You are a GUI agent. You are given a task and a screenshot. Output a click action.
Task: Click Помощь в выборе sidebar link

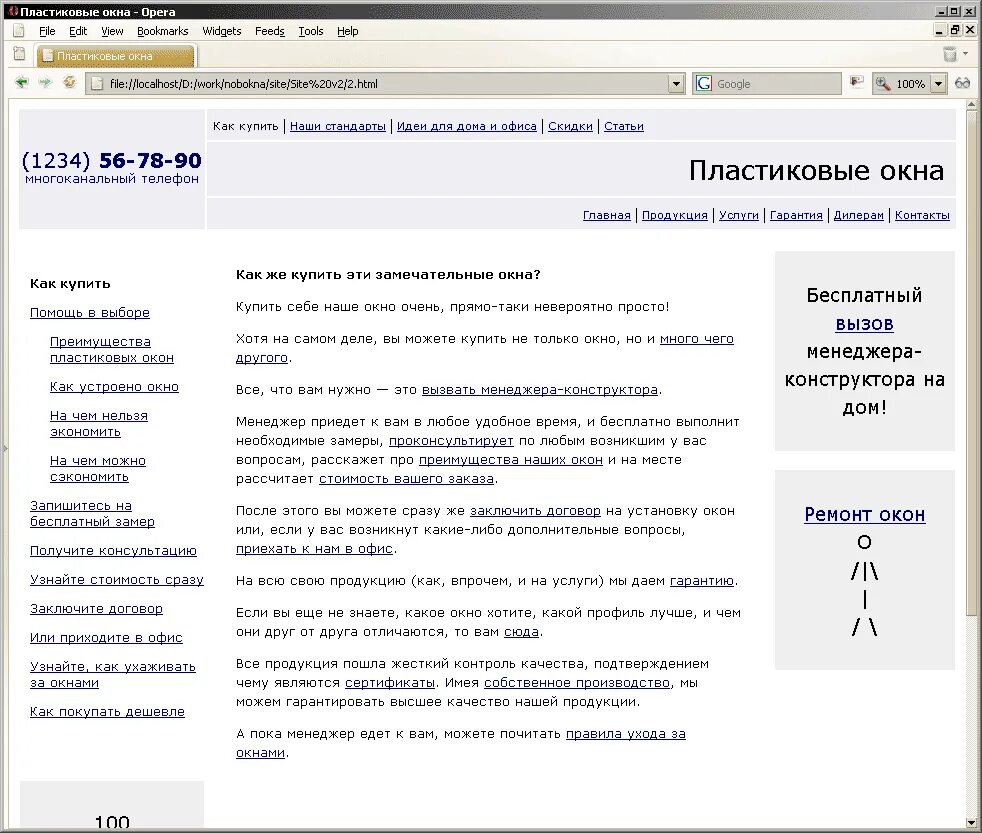coord(90,313)
